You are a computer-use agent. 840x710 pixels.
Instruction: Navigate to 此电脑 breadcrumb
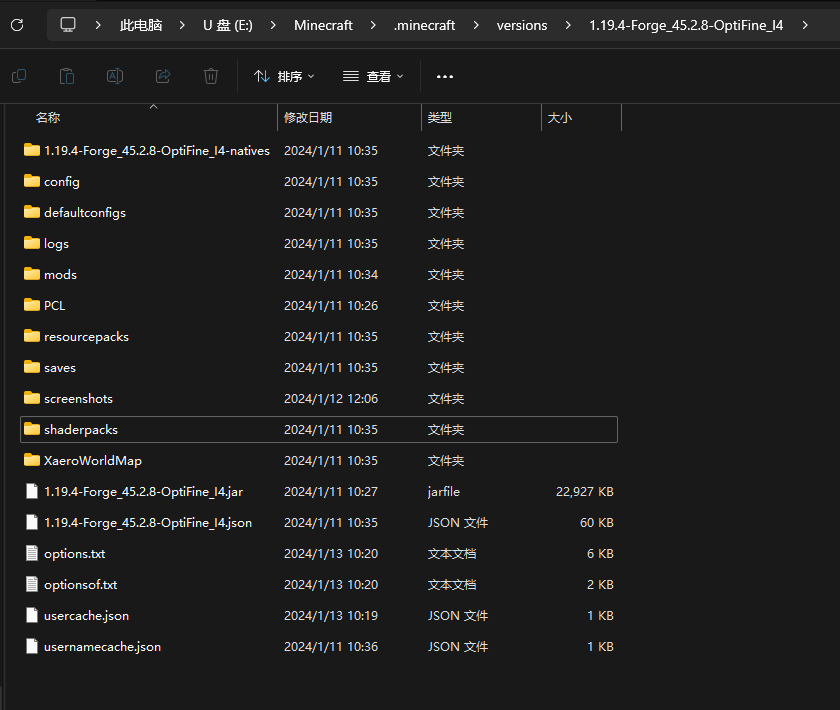[x=141, y=25]
